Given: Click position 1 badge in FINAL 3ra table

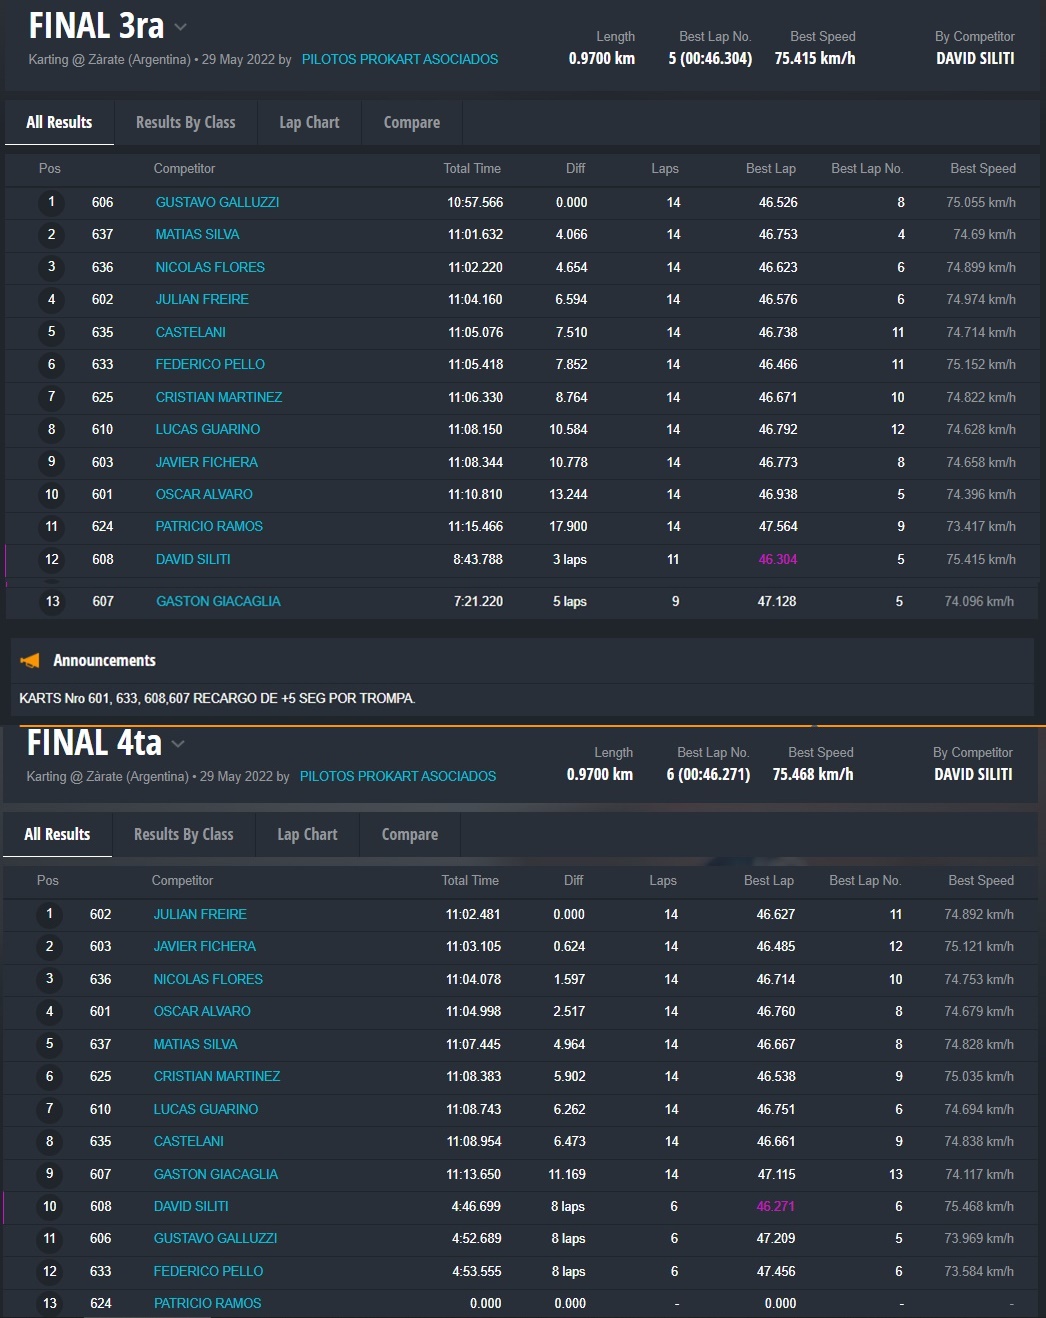Looking at the screenshot, I should point(51,202).
